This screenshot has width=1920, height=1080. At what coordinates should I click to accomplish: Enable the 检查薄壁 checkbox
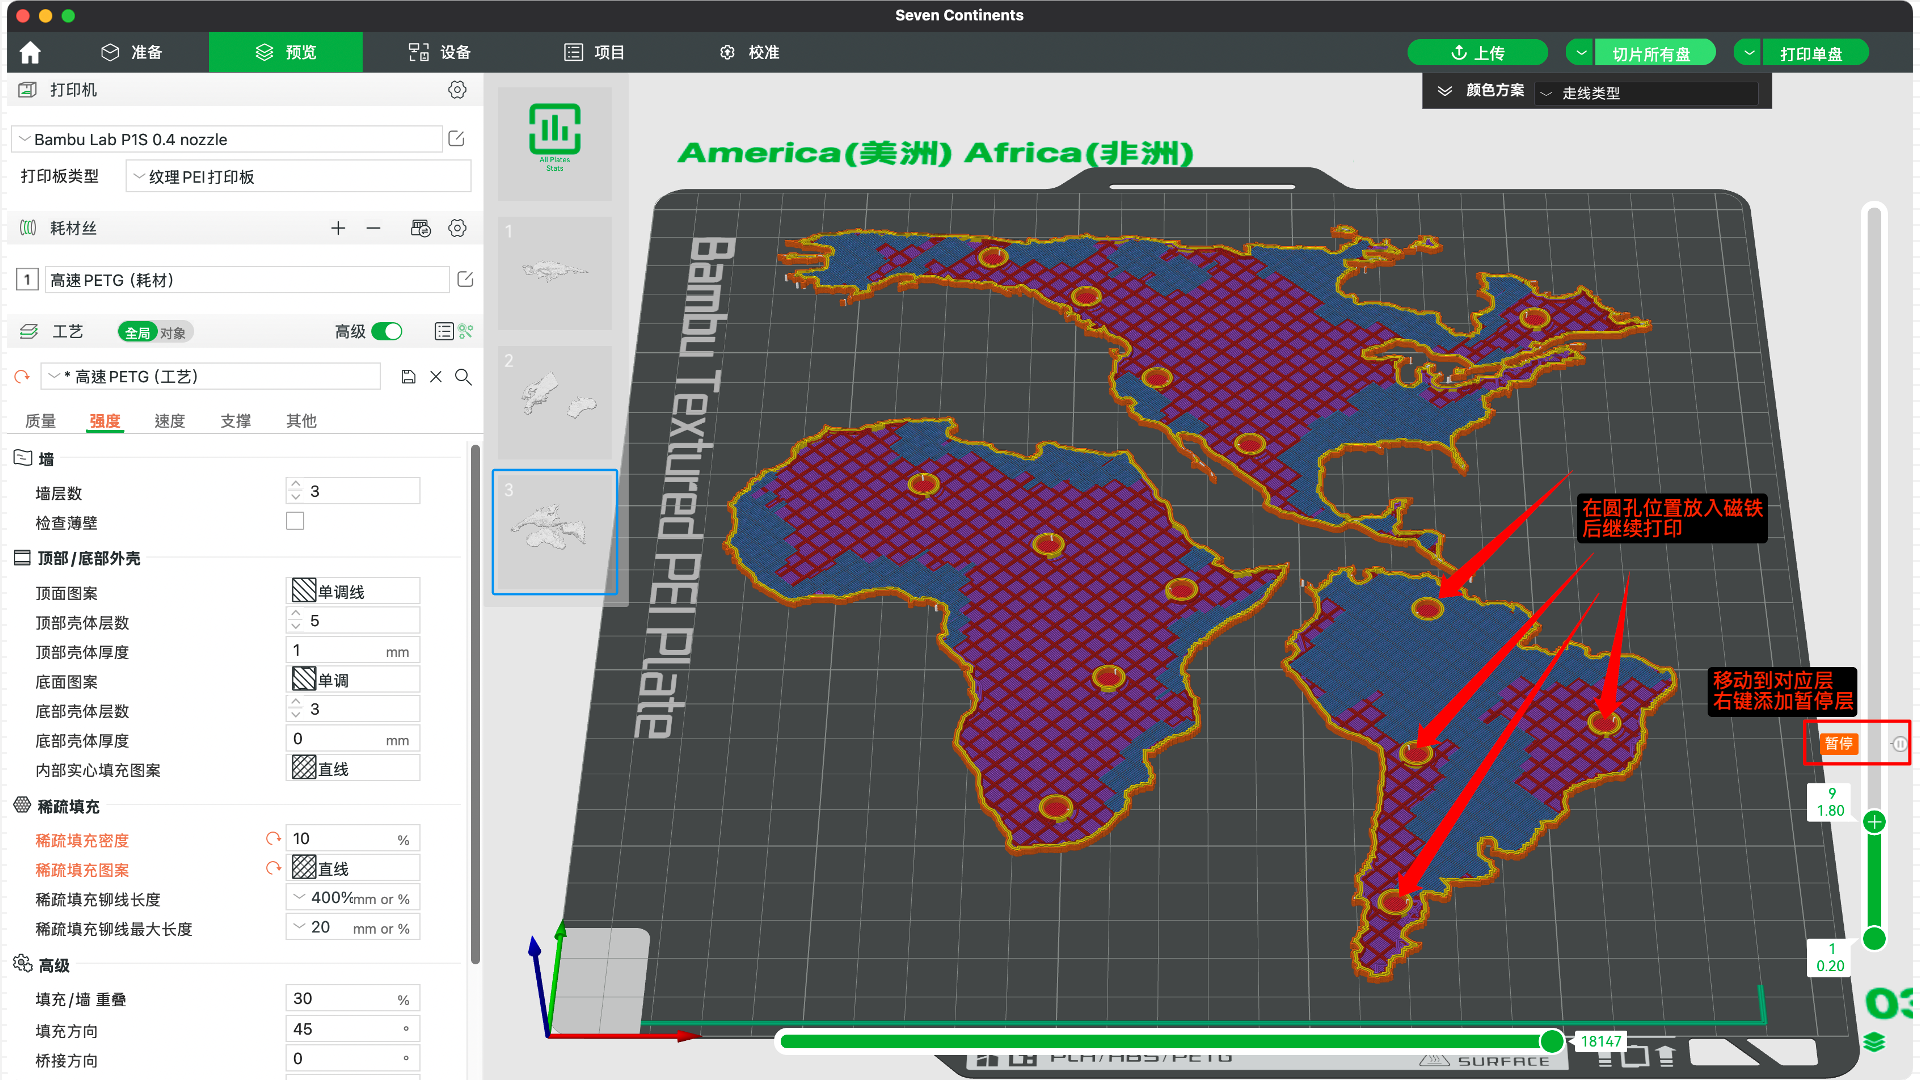click(x=295, y=521)
